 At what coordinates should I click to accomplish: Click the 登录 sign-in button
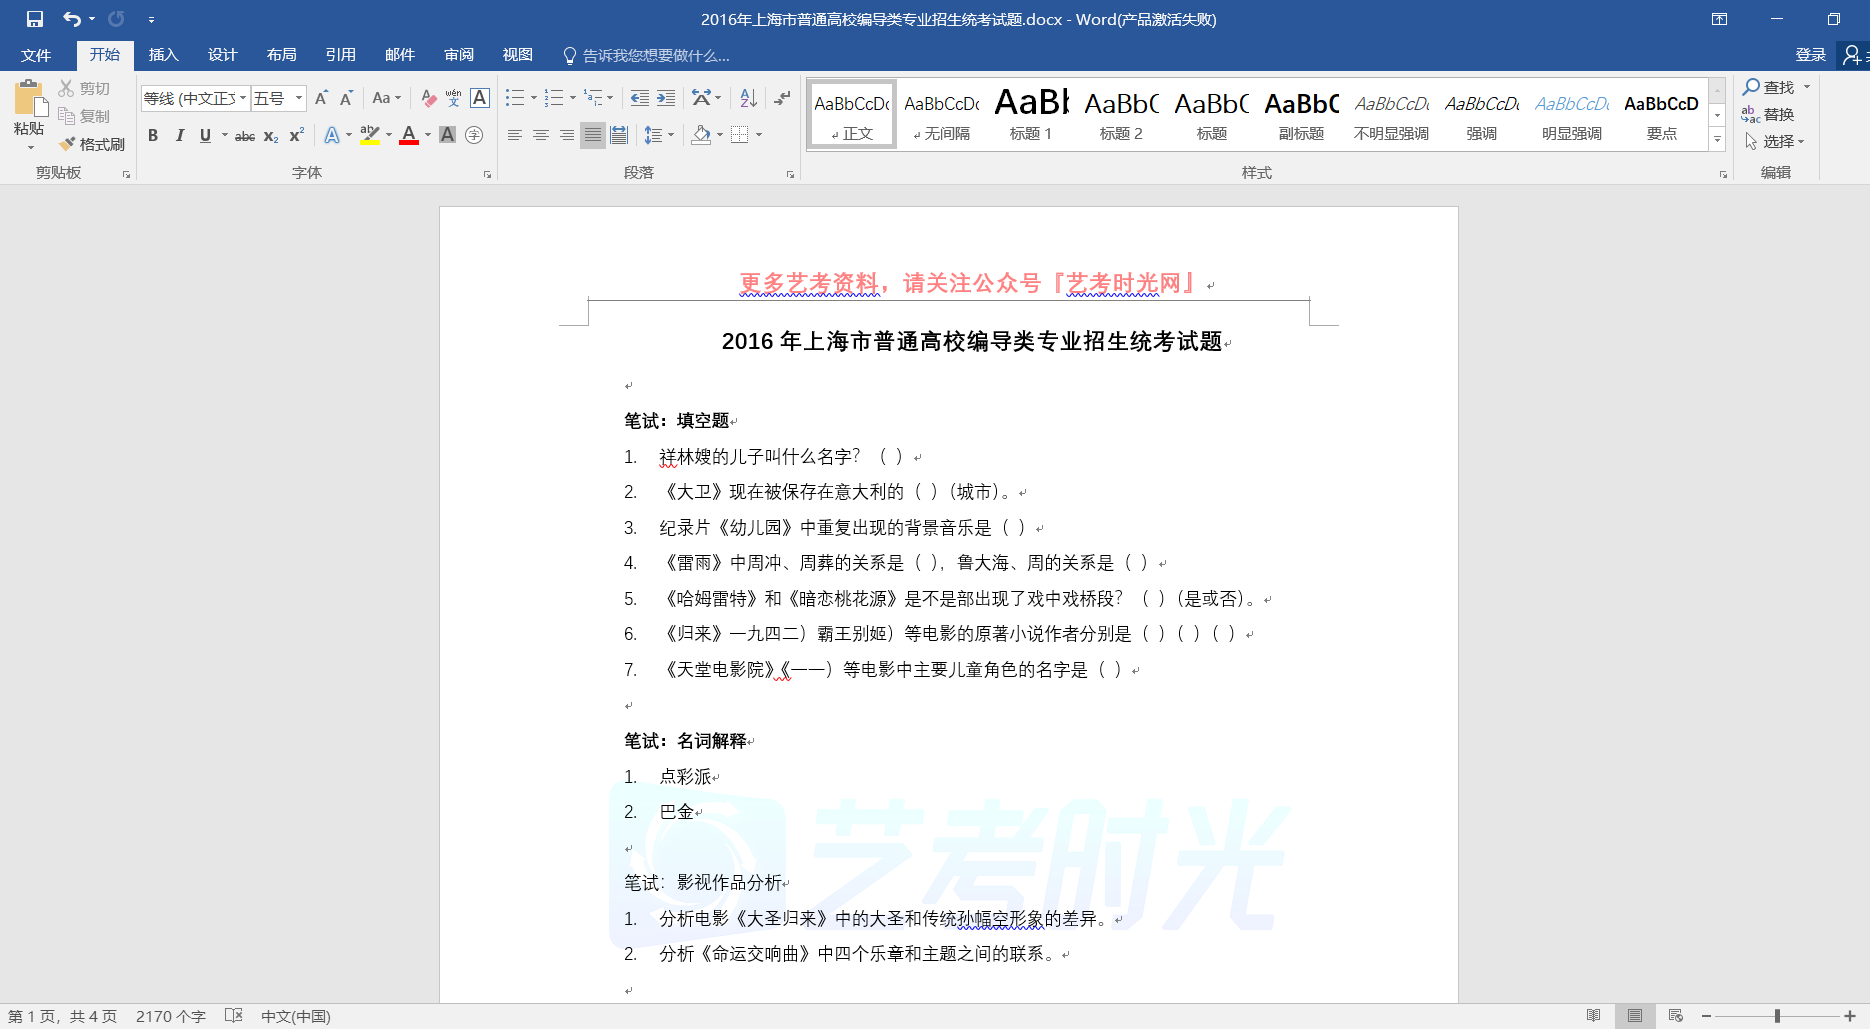pyautogui.click(x=1810, y=55)
